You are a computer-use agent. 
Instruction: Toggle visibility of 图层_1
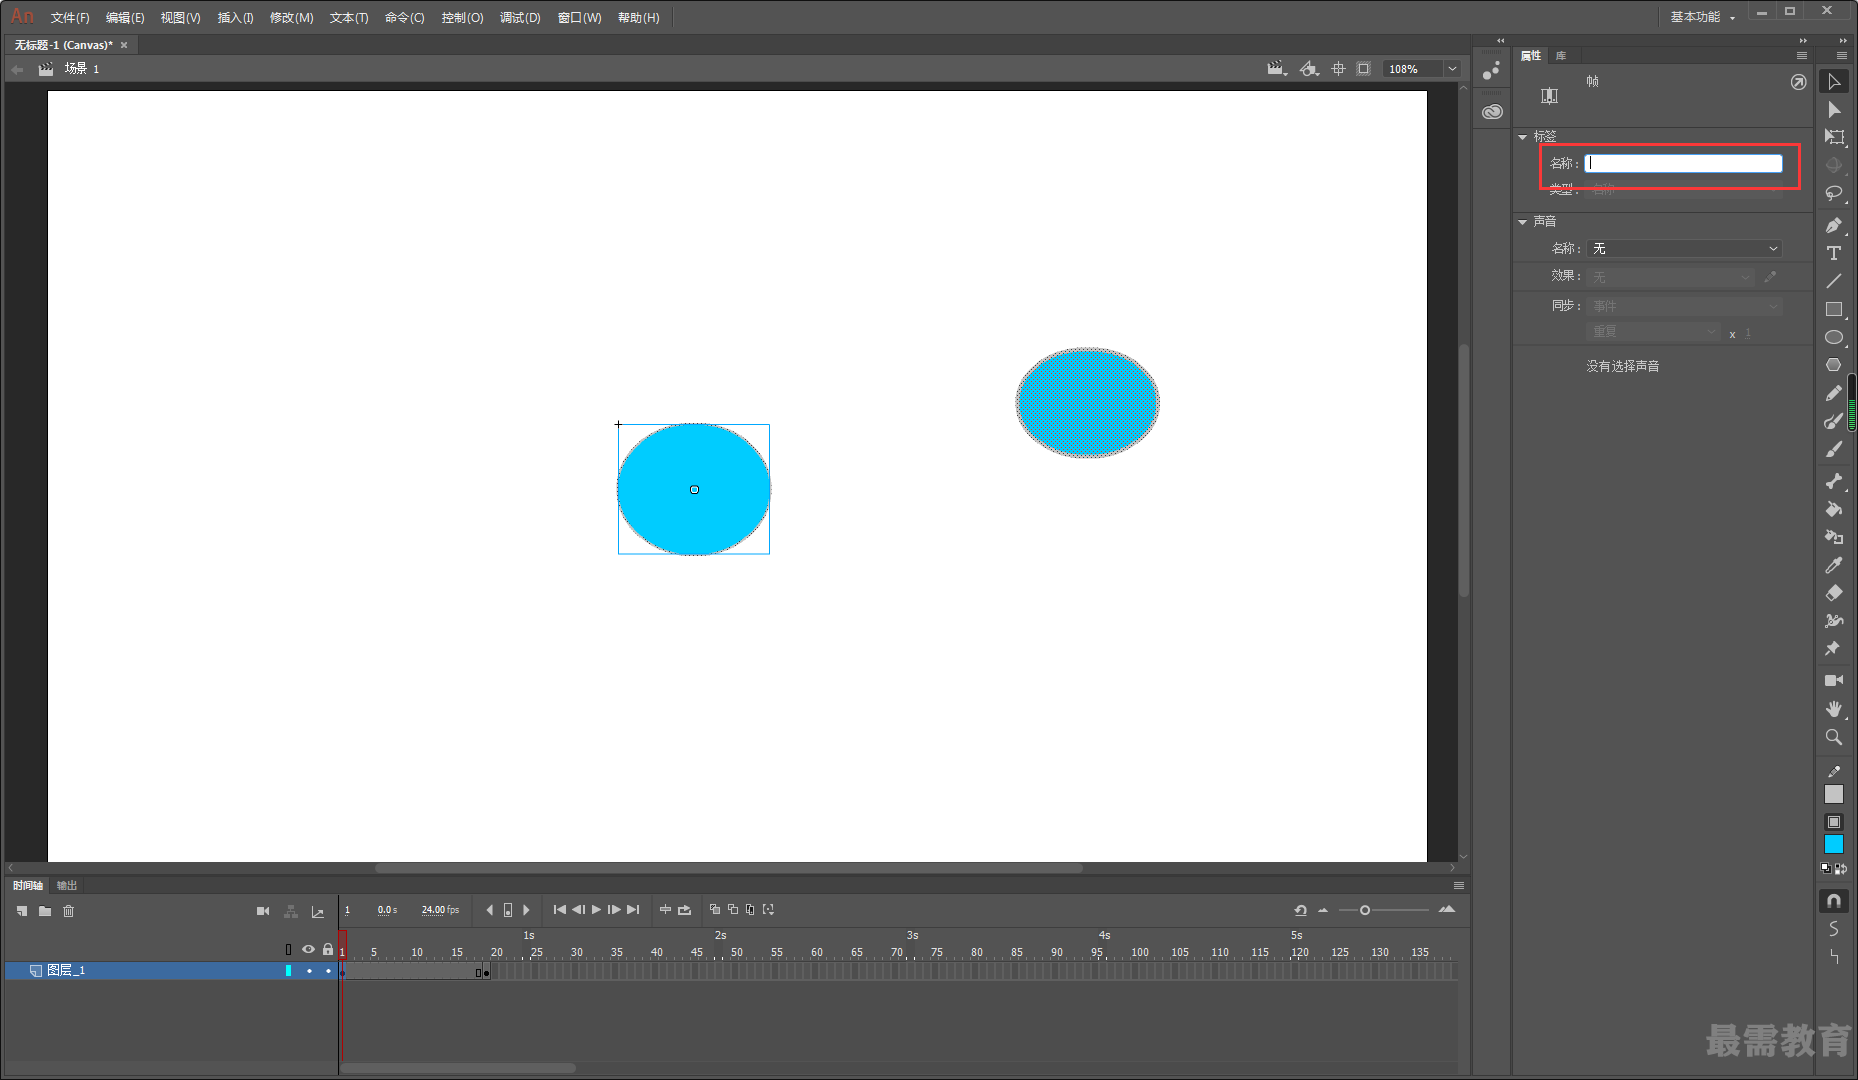click(x=309, y=971)
